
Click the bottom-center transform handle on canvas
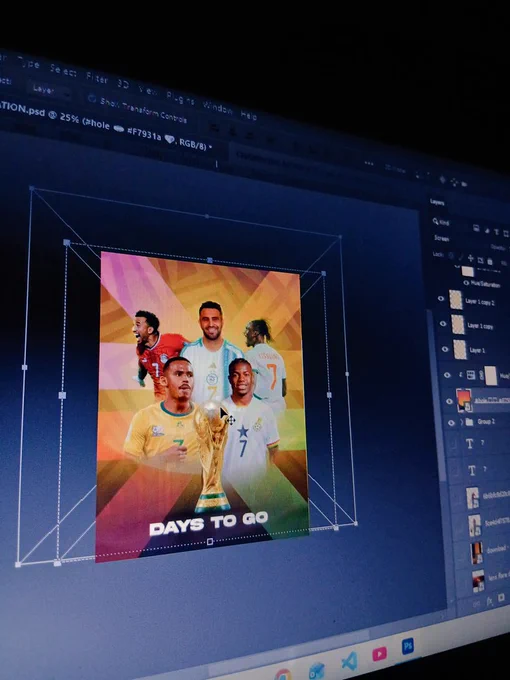click(x=210, y=541)
